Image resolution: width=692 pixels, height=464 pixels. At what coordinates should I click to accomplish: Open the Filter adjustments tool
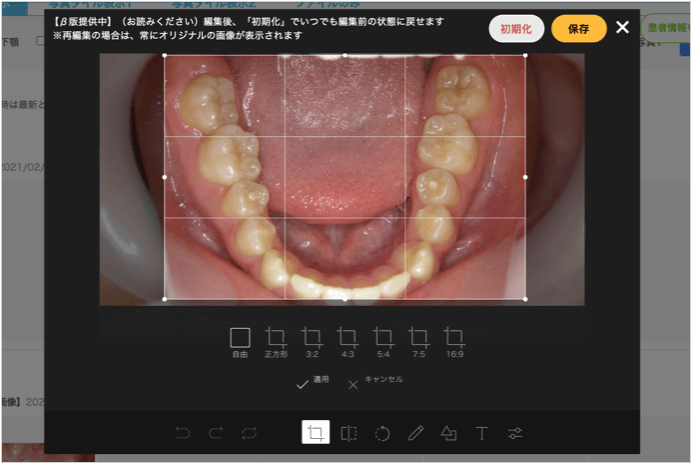tap(515, 433)
